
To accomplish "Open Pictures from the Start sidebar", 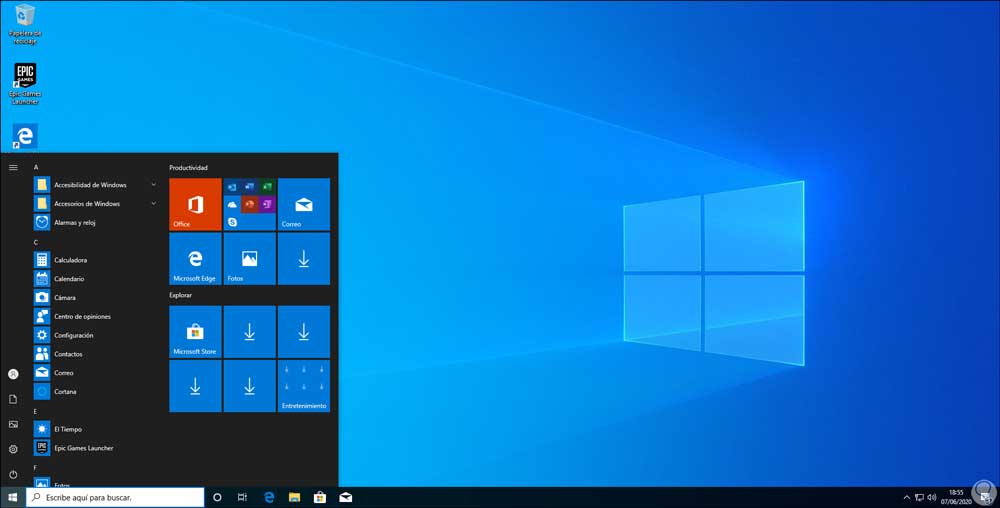I will click(13, 424).
